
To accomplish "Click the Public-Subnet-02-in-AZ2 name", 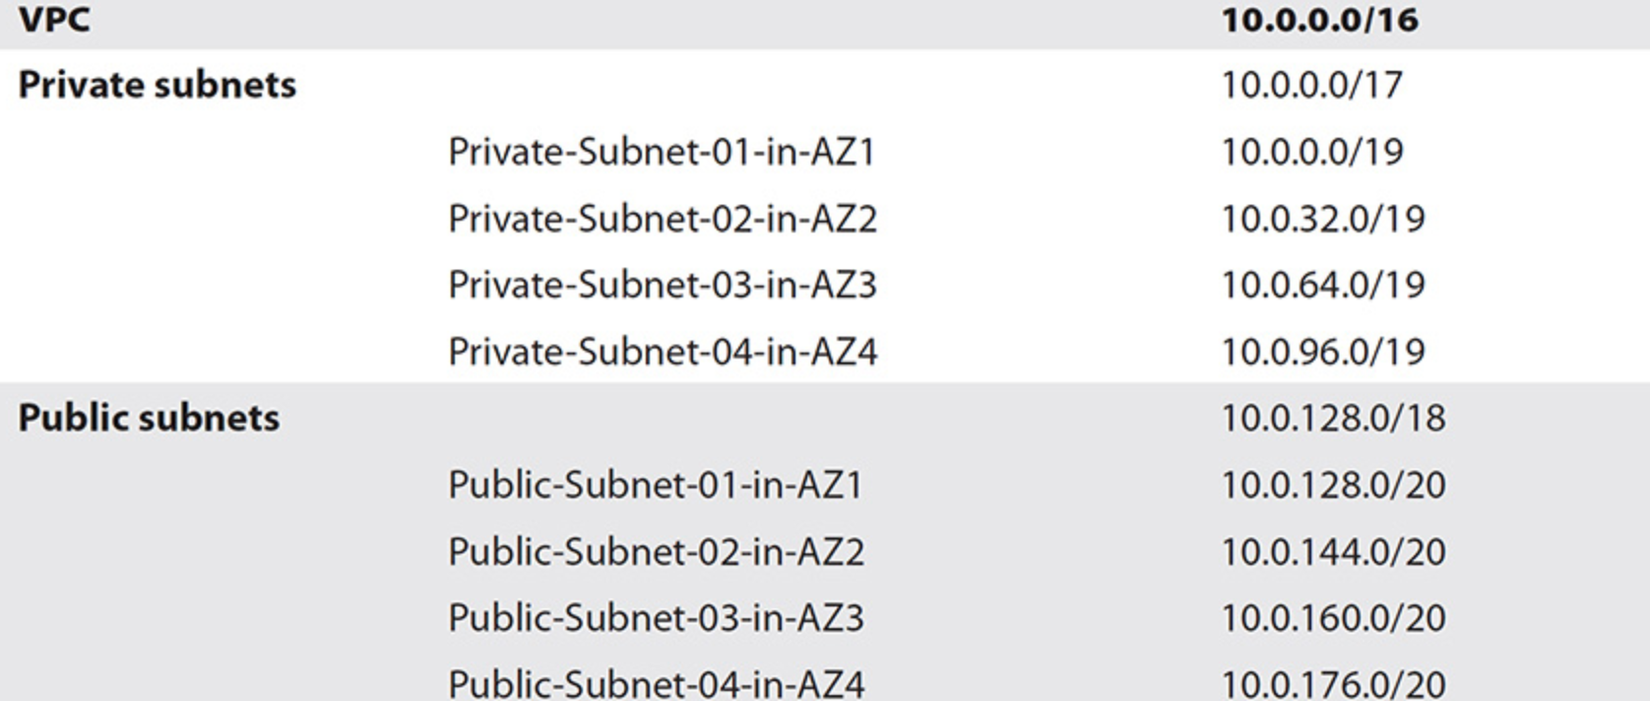I will (656, 552).
